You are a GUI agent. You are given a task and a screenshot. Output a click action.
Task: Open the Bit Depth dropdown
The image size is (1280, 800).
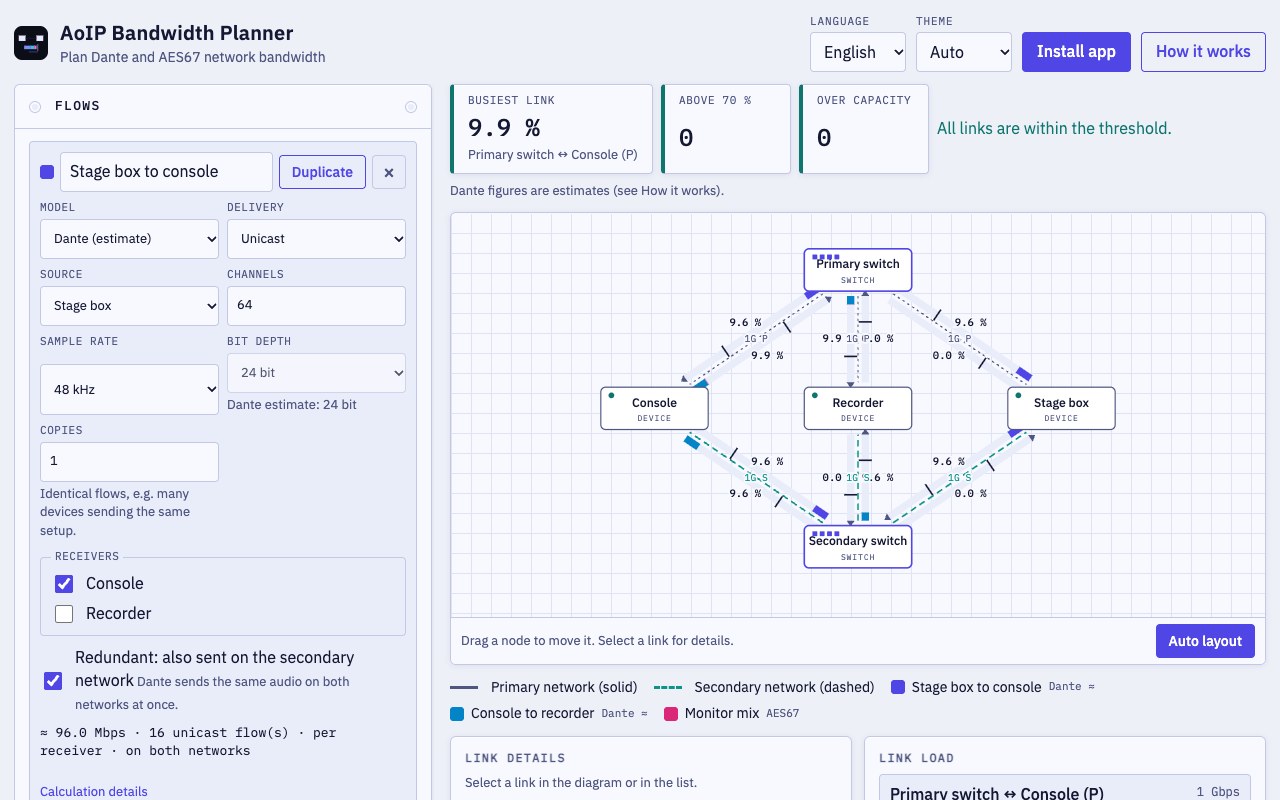[316, 373]
